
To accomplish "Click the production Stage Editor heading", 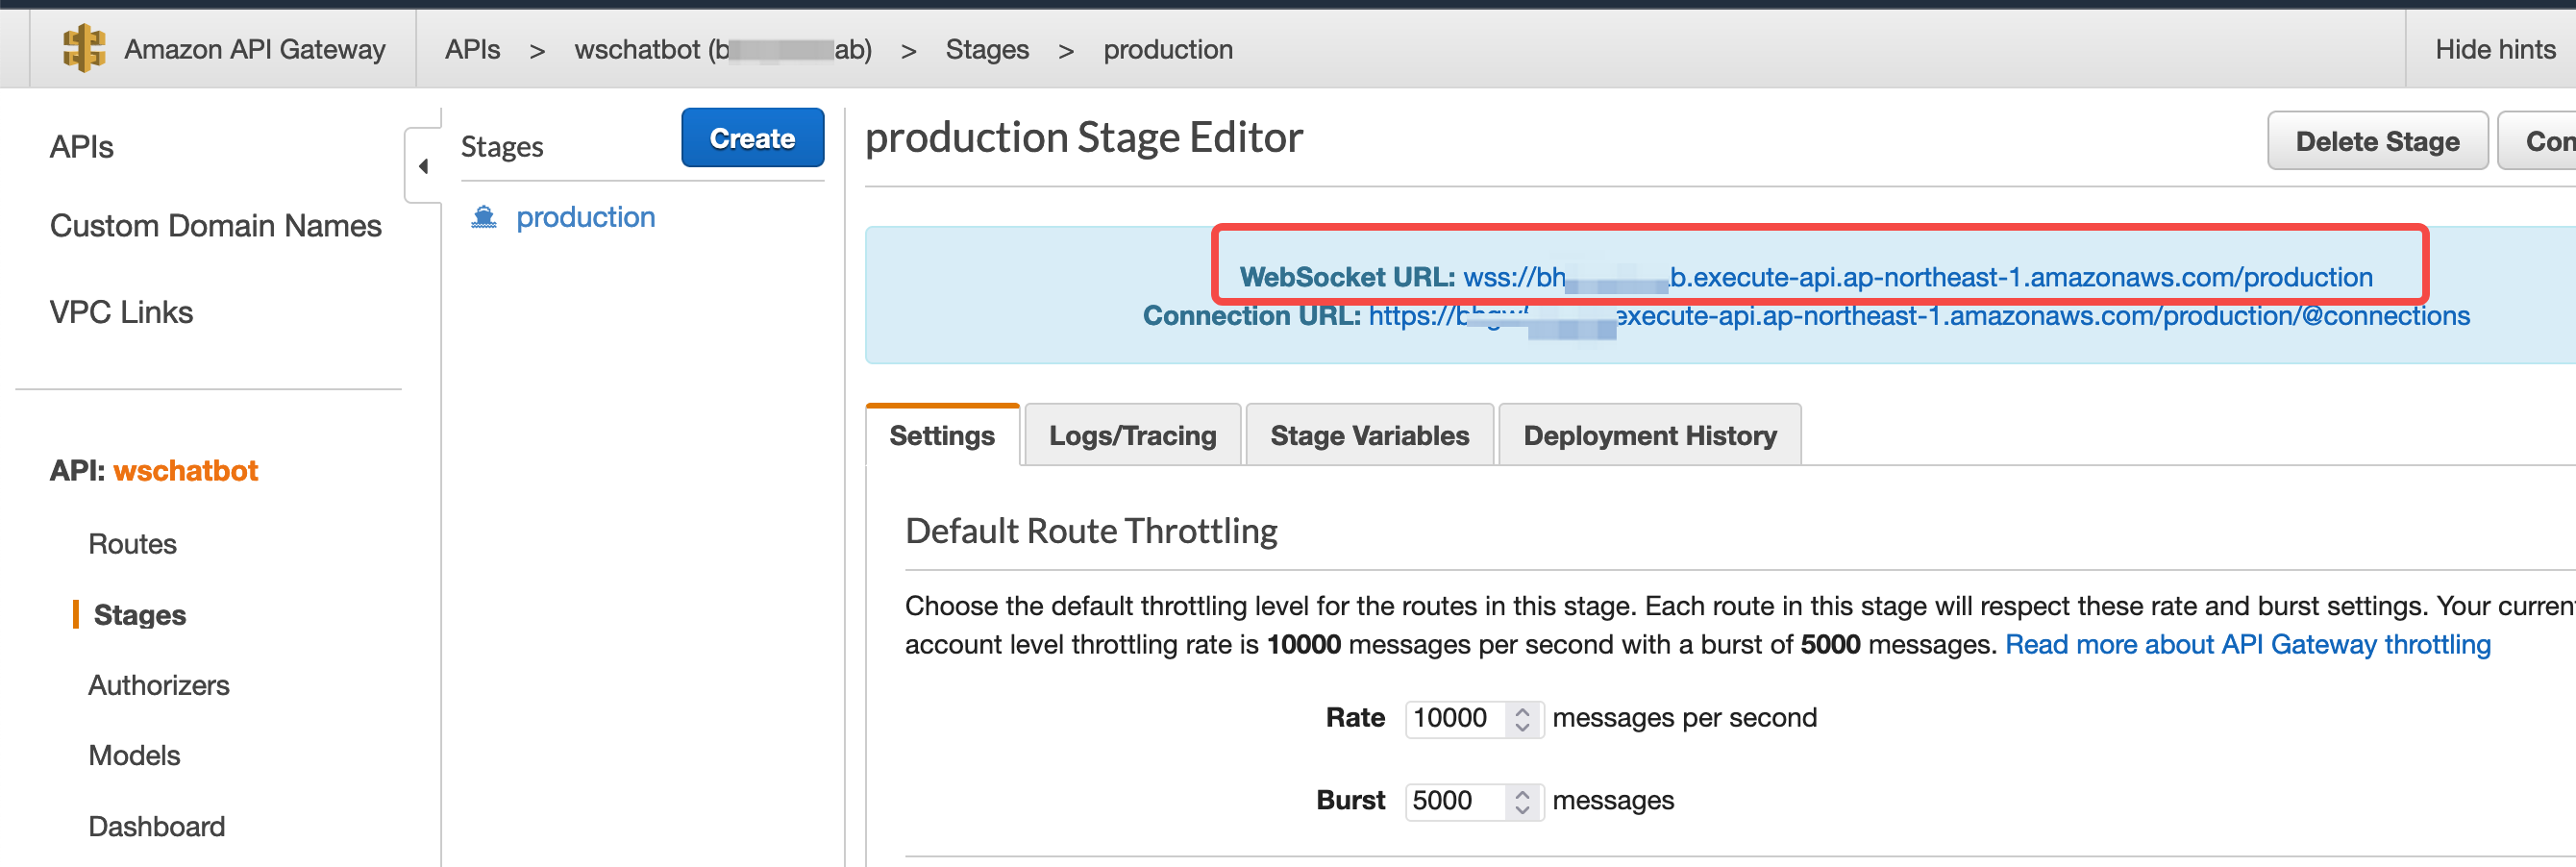I will [1083, 138].
